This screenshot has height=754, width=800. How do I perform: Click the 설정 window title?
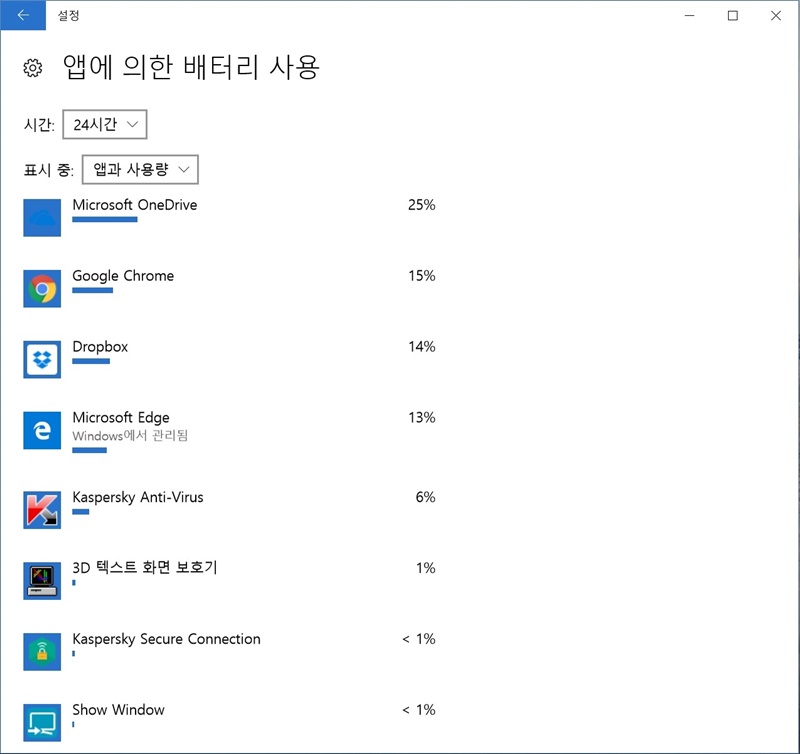[68, 15]
